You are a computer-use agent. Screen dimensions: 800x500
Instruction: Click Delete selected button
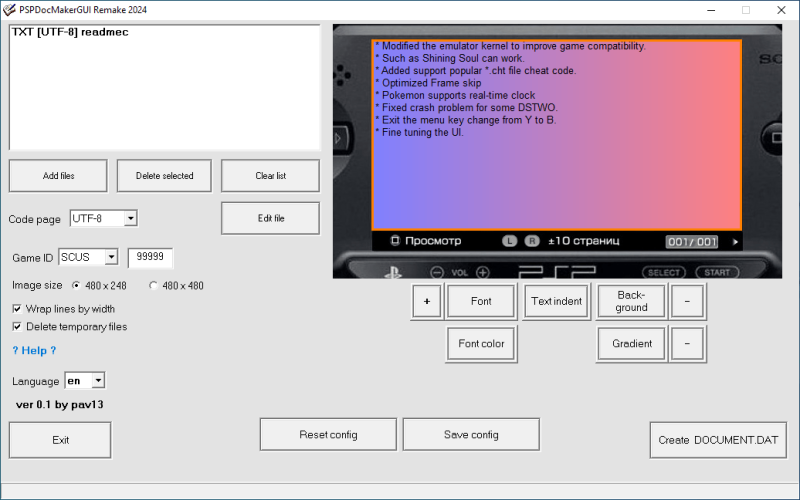[x=164, y=176]
